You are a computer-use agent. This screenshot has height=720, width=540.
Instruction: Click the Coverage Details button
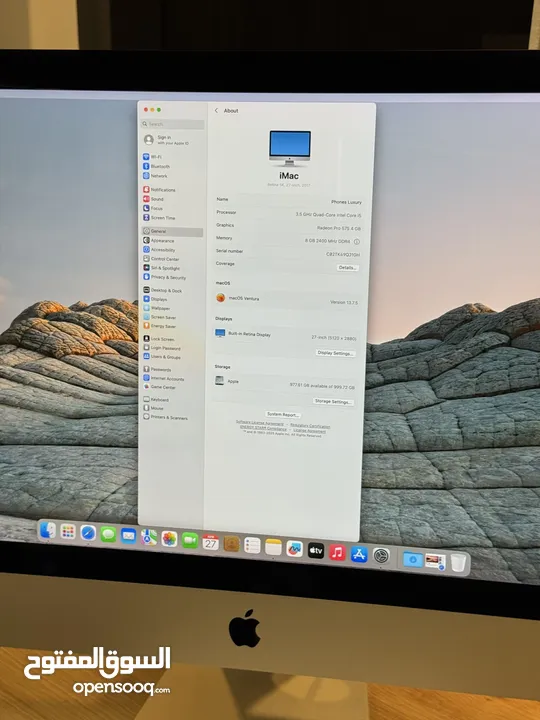[x=348, y=268]
